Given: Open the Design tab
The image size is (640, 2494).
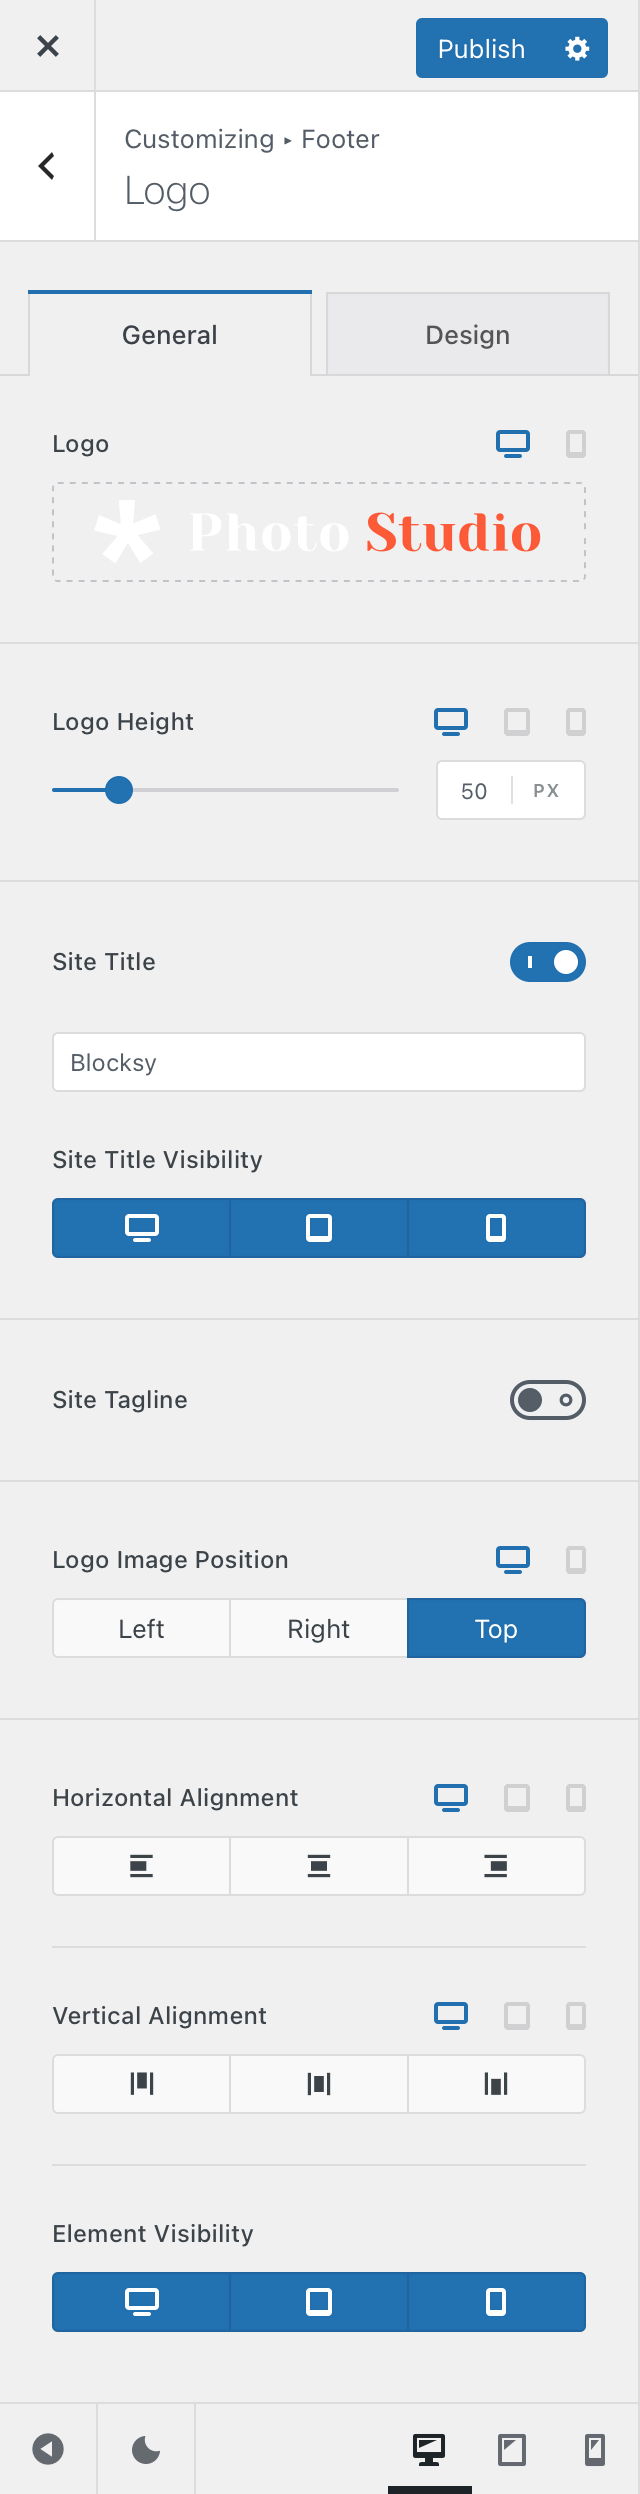Looking at the screenshot, I should point(468,335).
